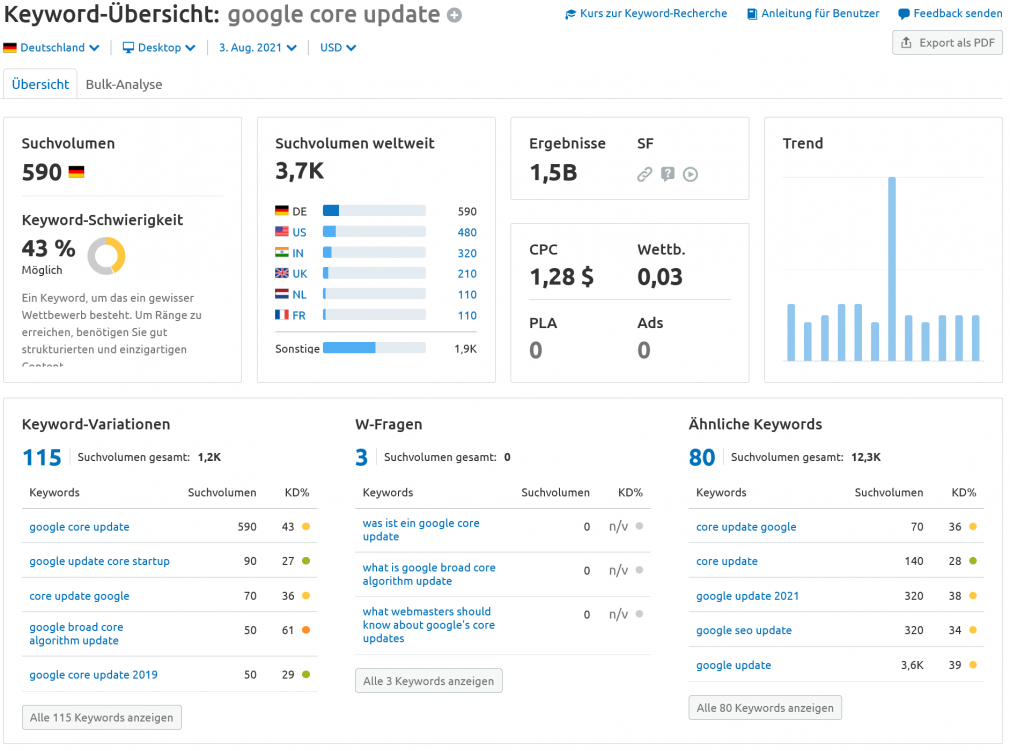Click the UK flag in volume list
Viewport: 1010px width, 751px height.
point(281,273)
